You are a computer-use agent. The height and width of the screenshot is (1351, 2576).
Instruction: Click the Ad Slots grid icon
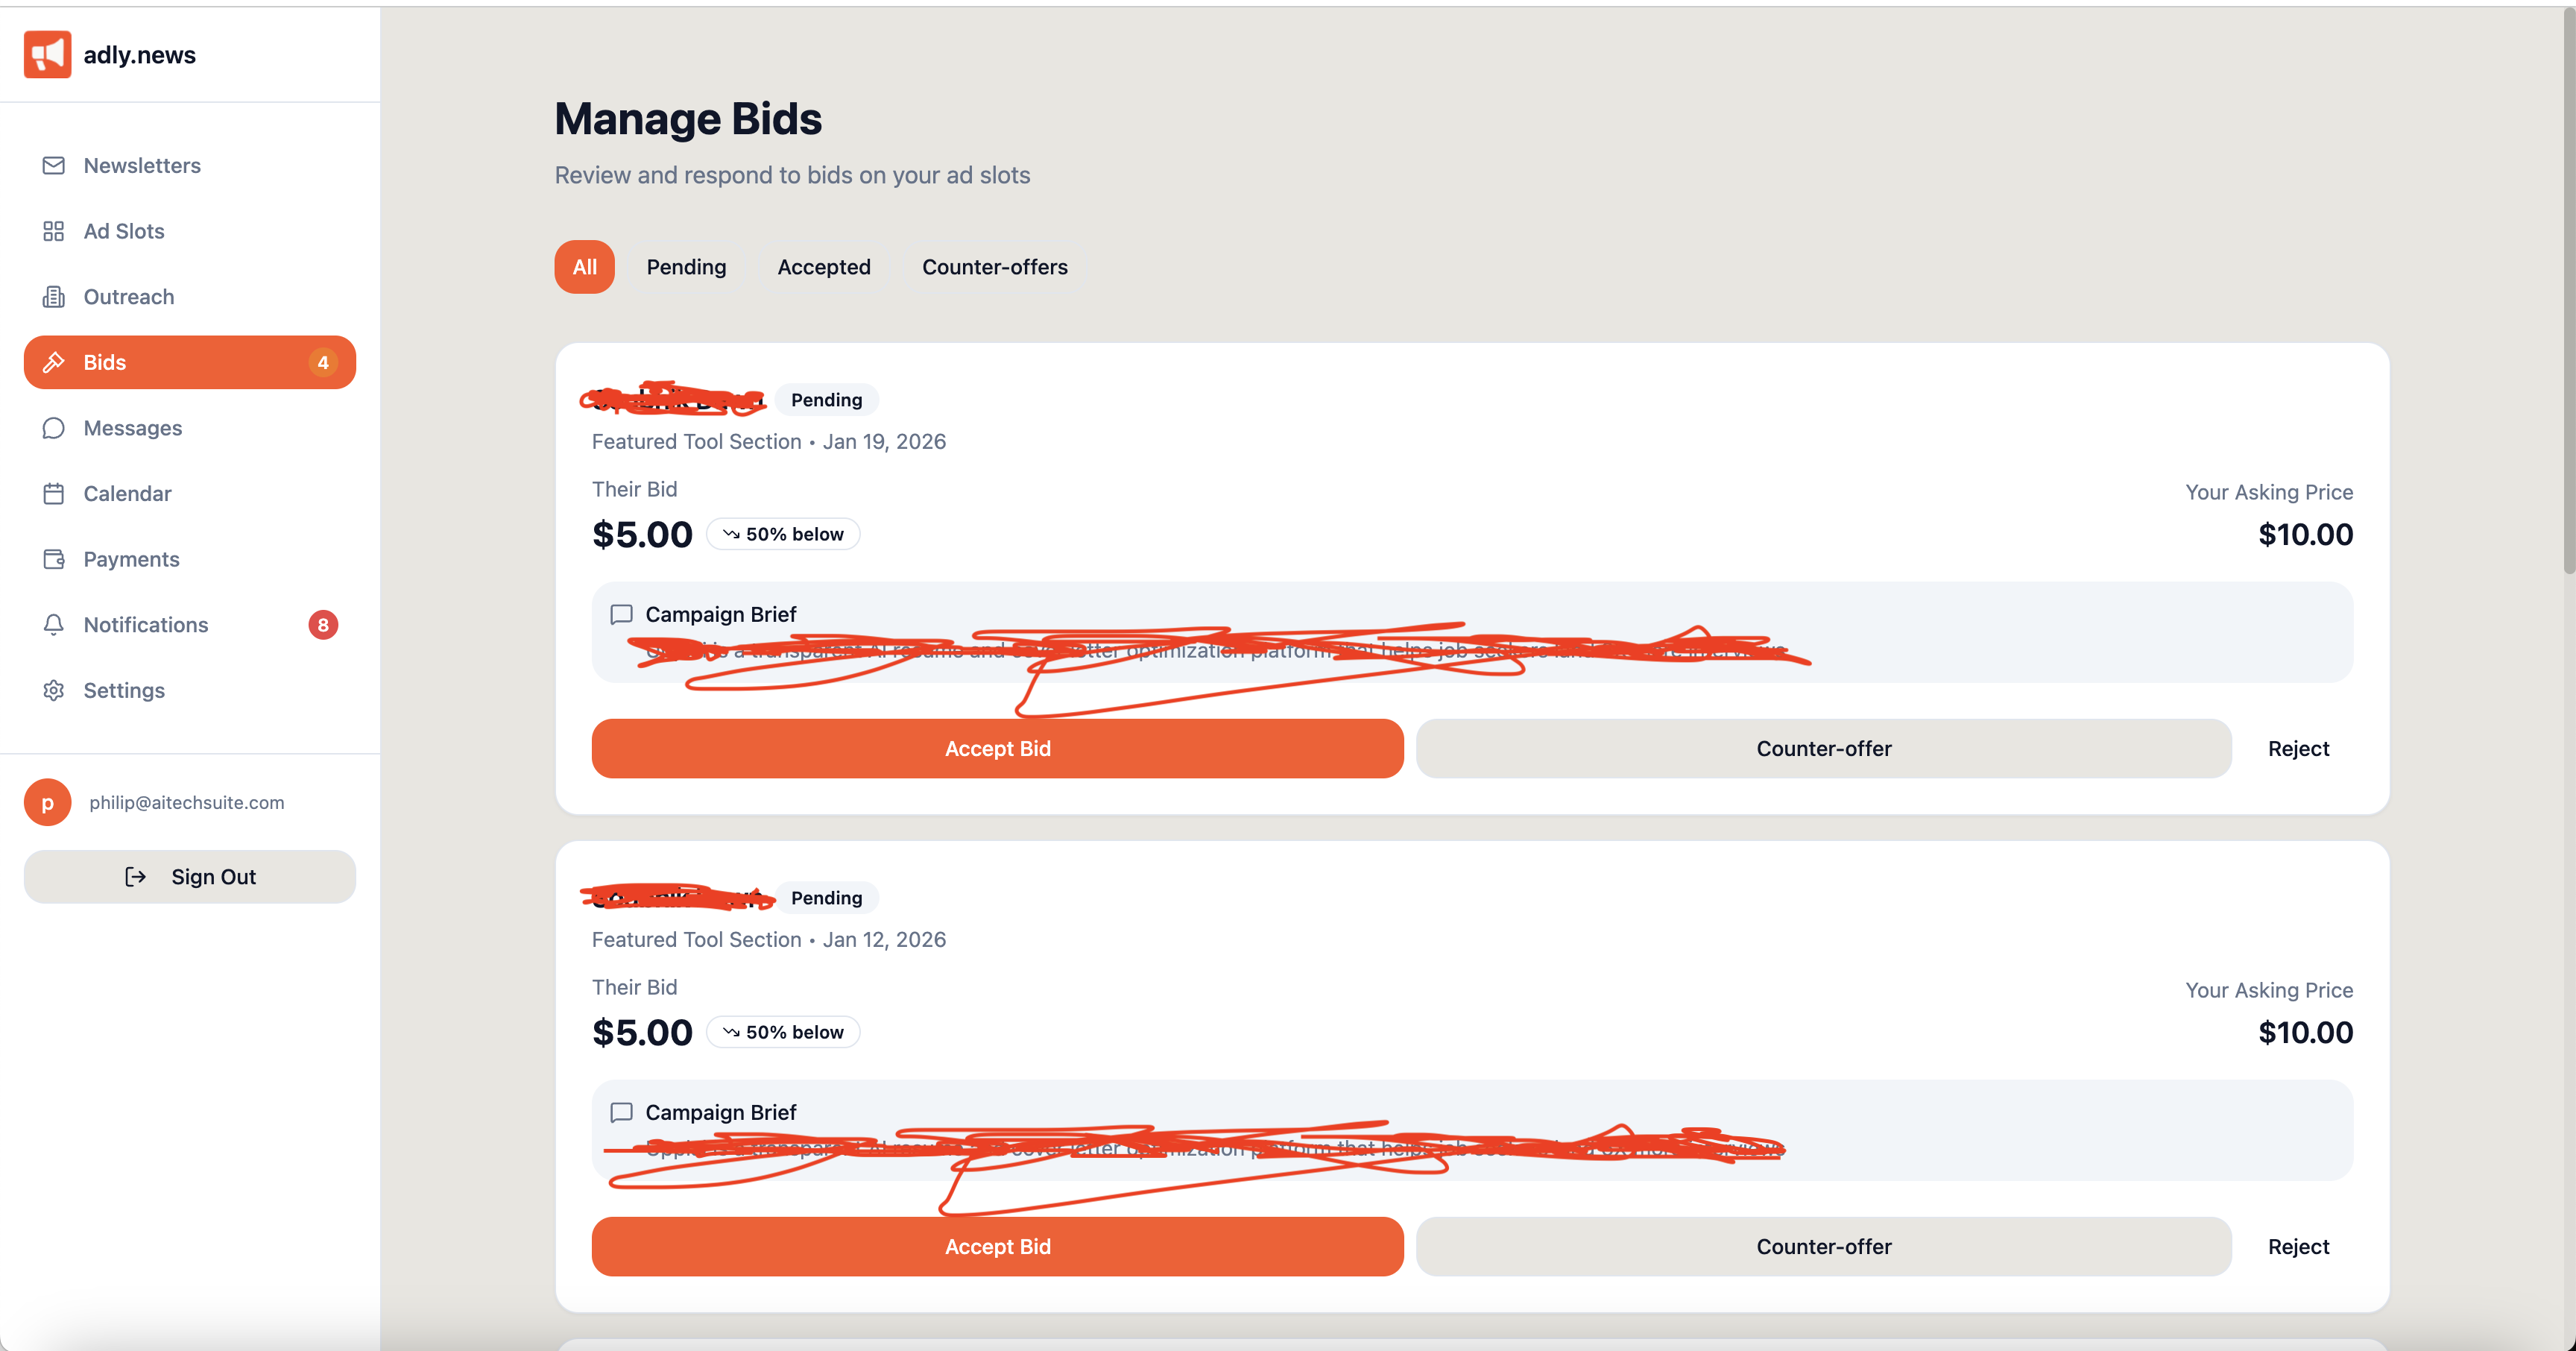coord(54,231)
